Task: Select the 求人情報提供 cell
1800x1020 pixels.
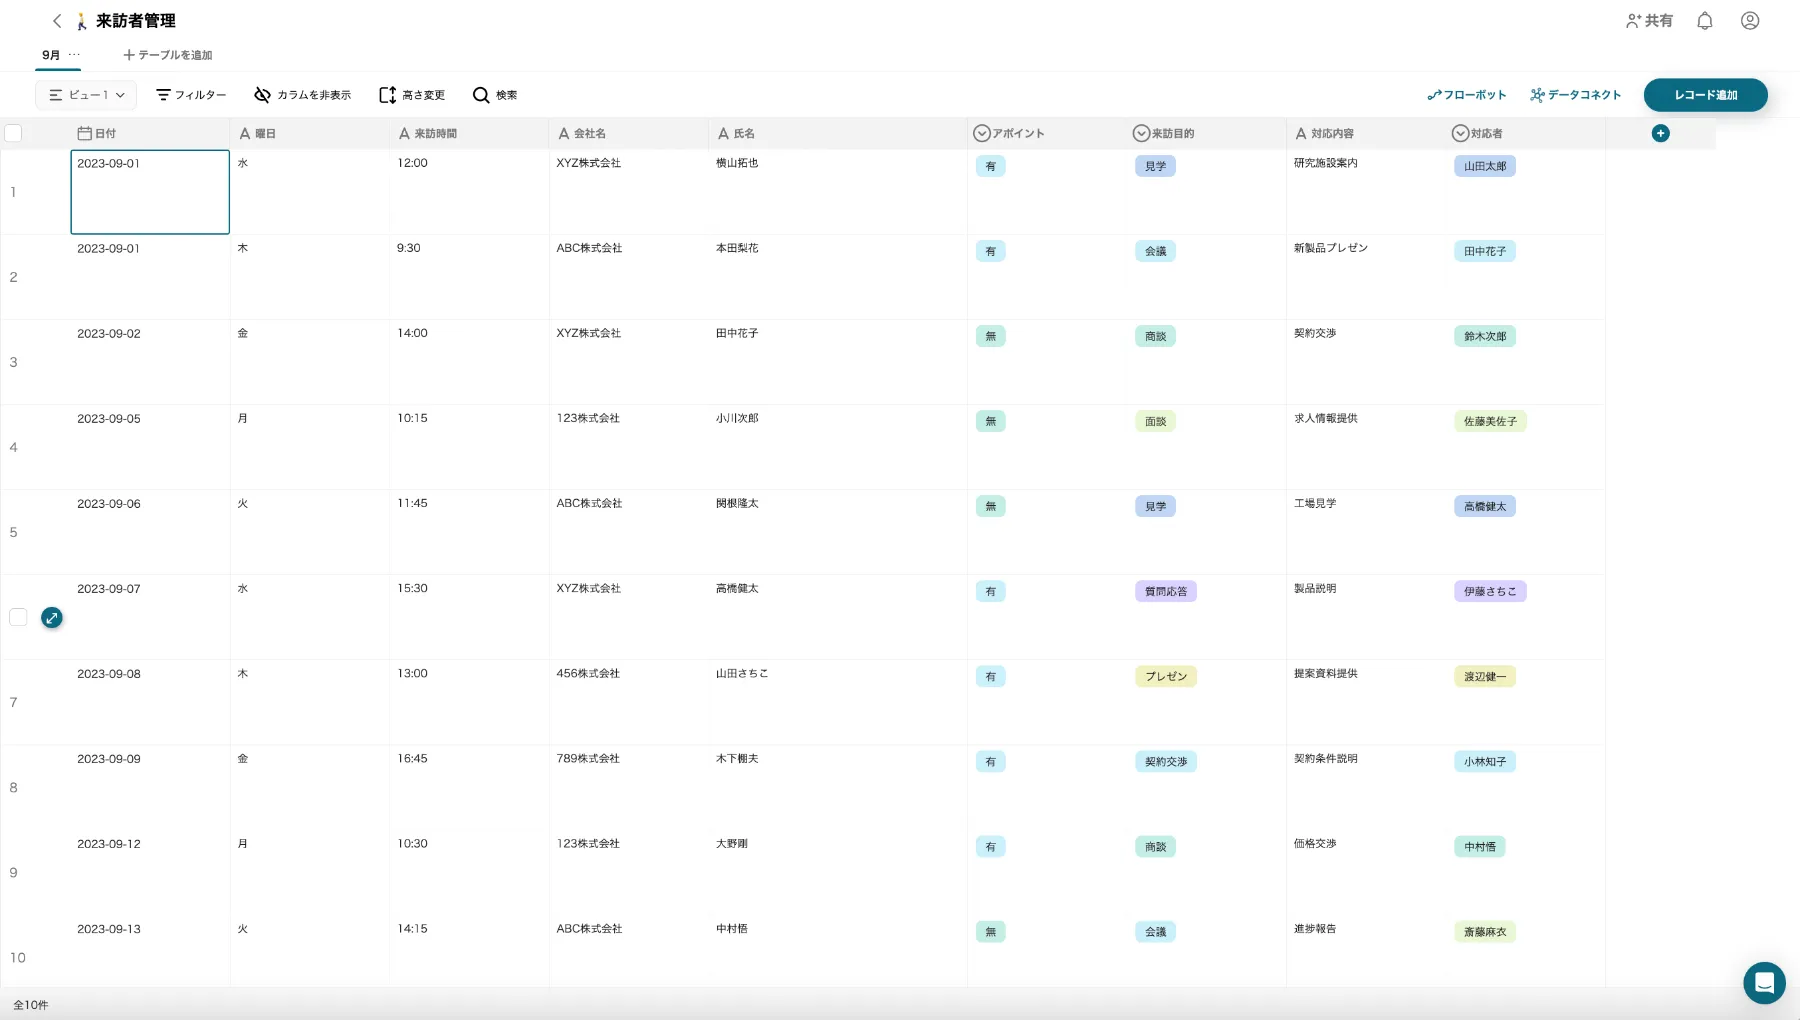Action: (x=1366, y=447)
